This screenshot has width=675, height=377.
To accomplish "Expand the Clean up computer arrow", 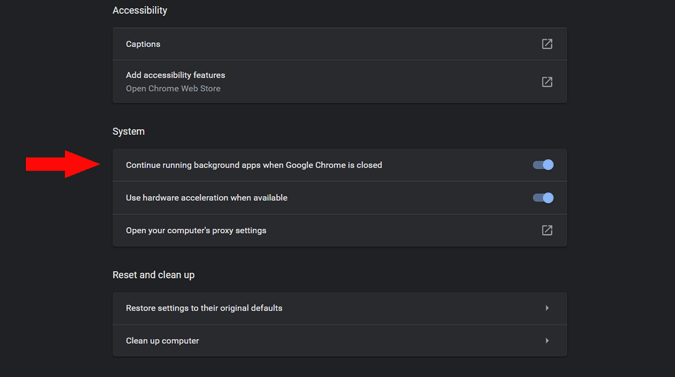I will tap(547, 341).
